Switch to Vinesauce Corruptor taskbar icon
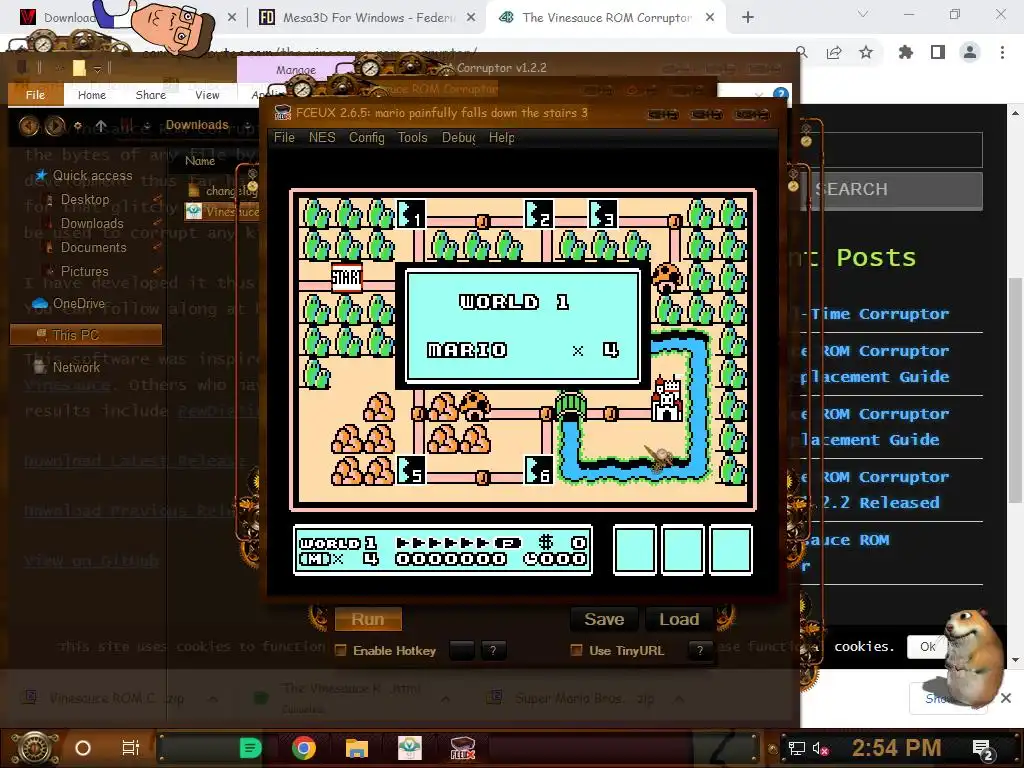The height and width of the screenshot is (768, 1024). tap(409, 748)
